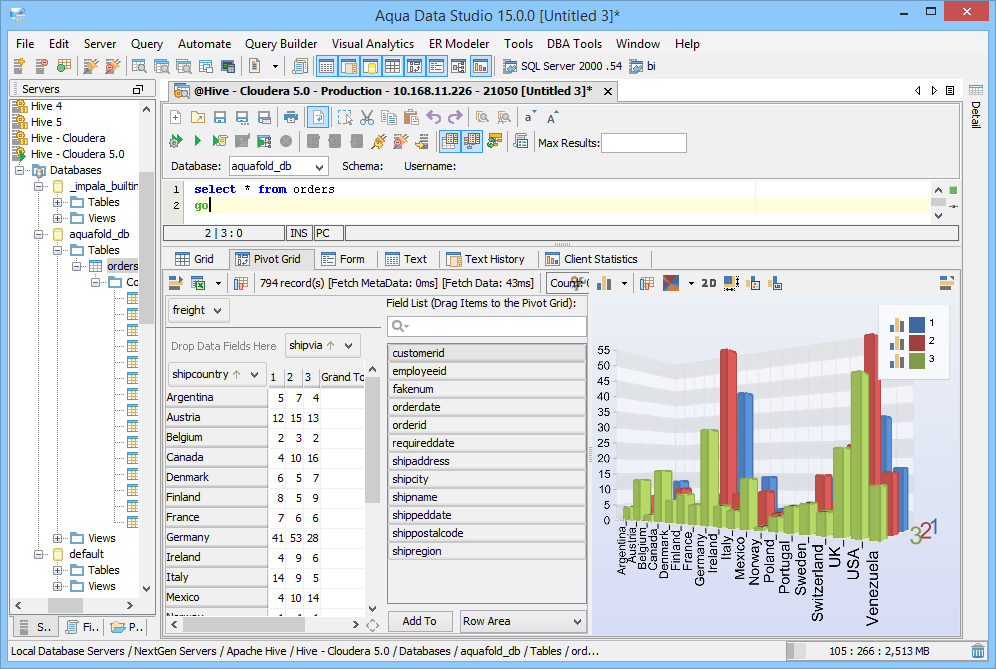Viewport: 996px width, 669px height.
Task: Click the Undo arrow icon
Action: 434,118
